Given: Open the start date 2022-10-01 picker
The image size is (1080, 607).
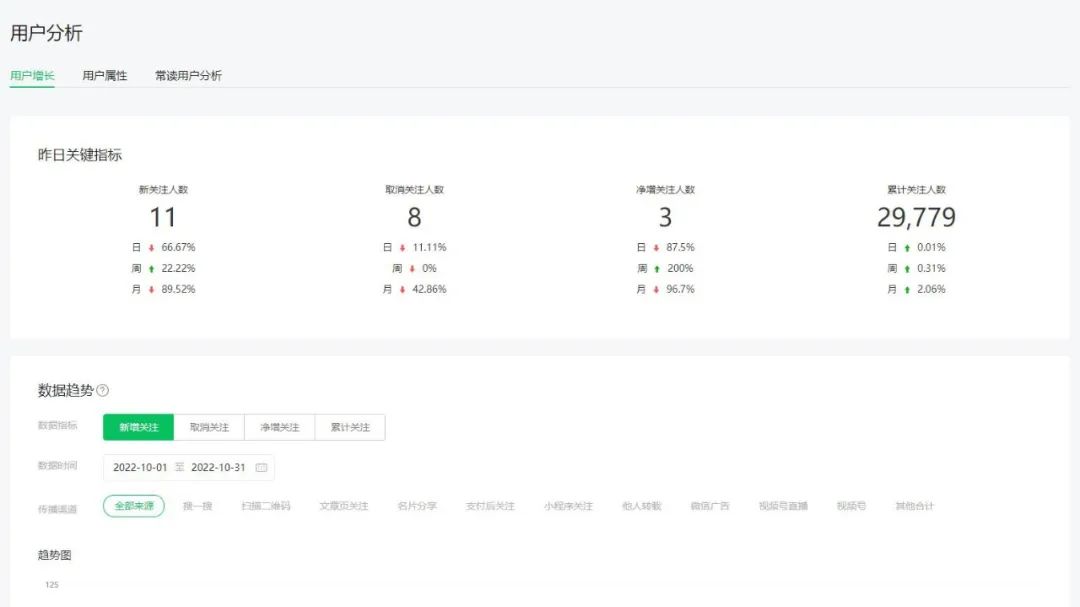Looking at the screenshot, I should tap(140, 467).
